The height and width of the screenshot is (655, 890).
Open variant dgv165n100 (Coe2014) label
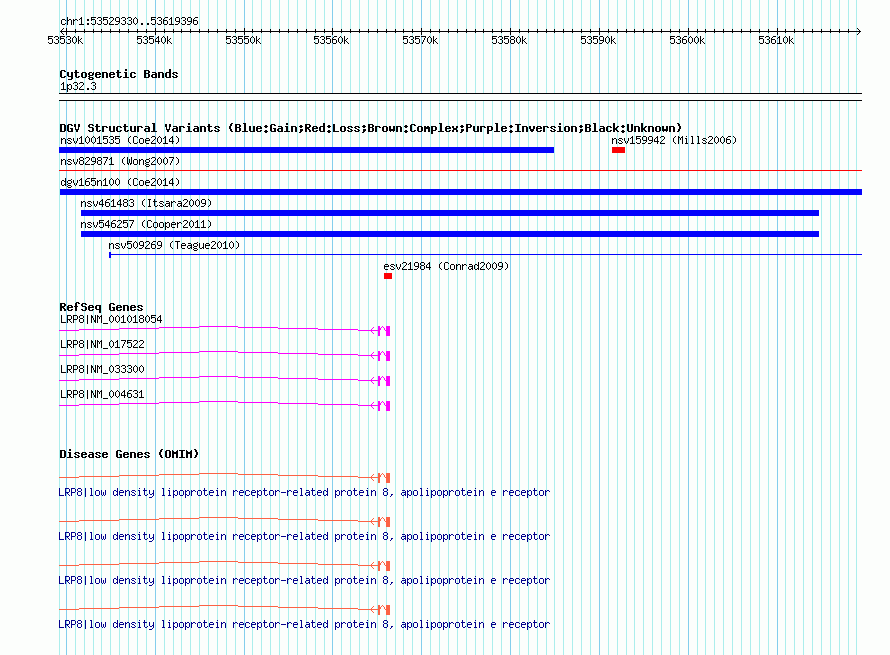click(x=120, y=182)
